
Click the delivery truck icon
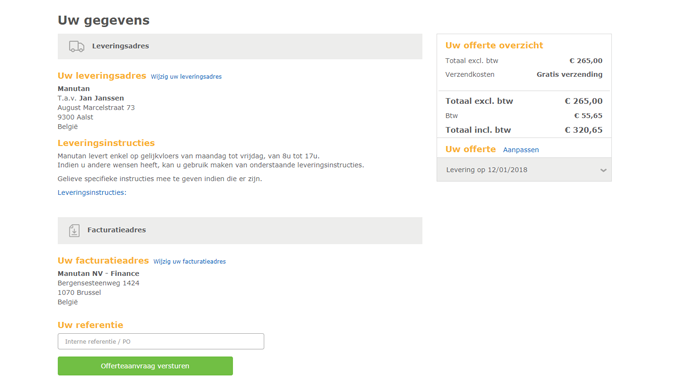[x=77, y=46]
